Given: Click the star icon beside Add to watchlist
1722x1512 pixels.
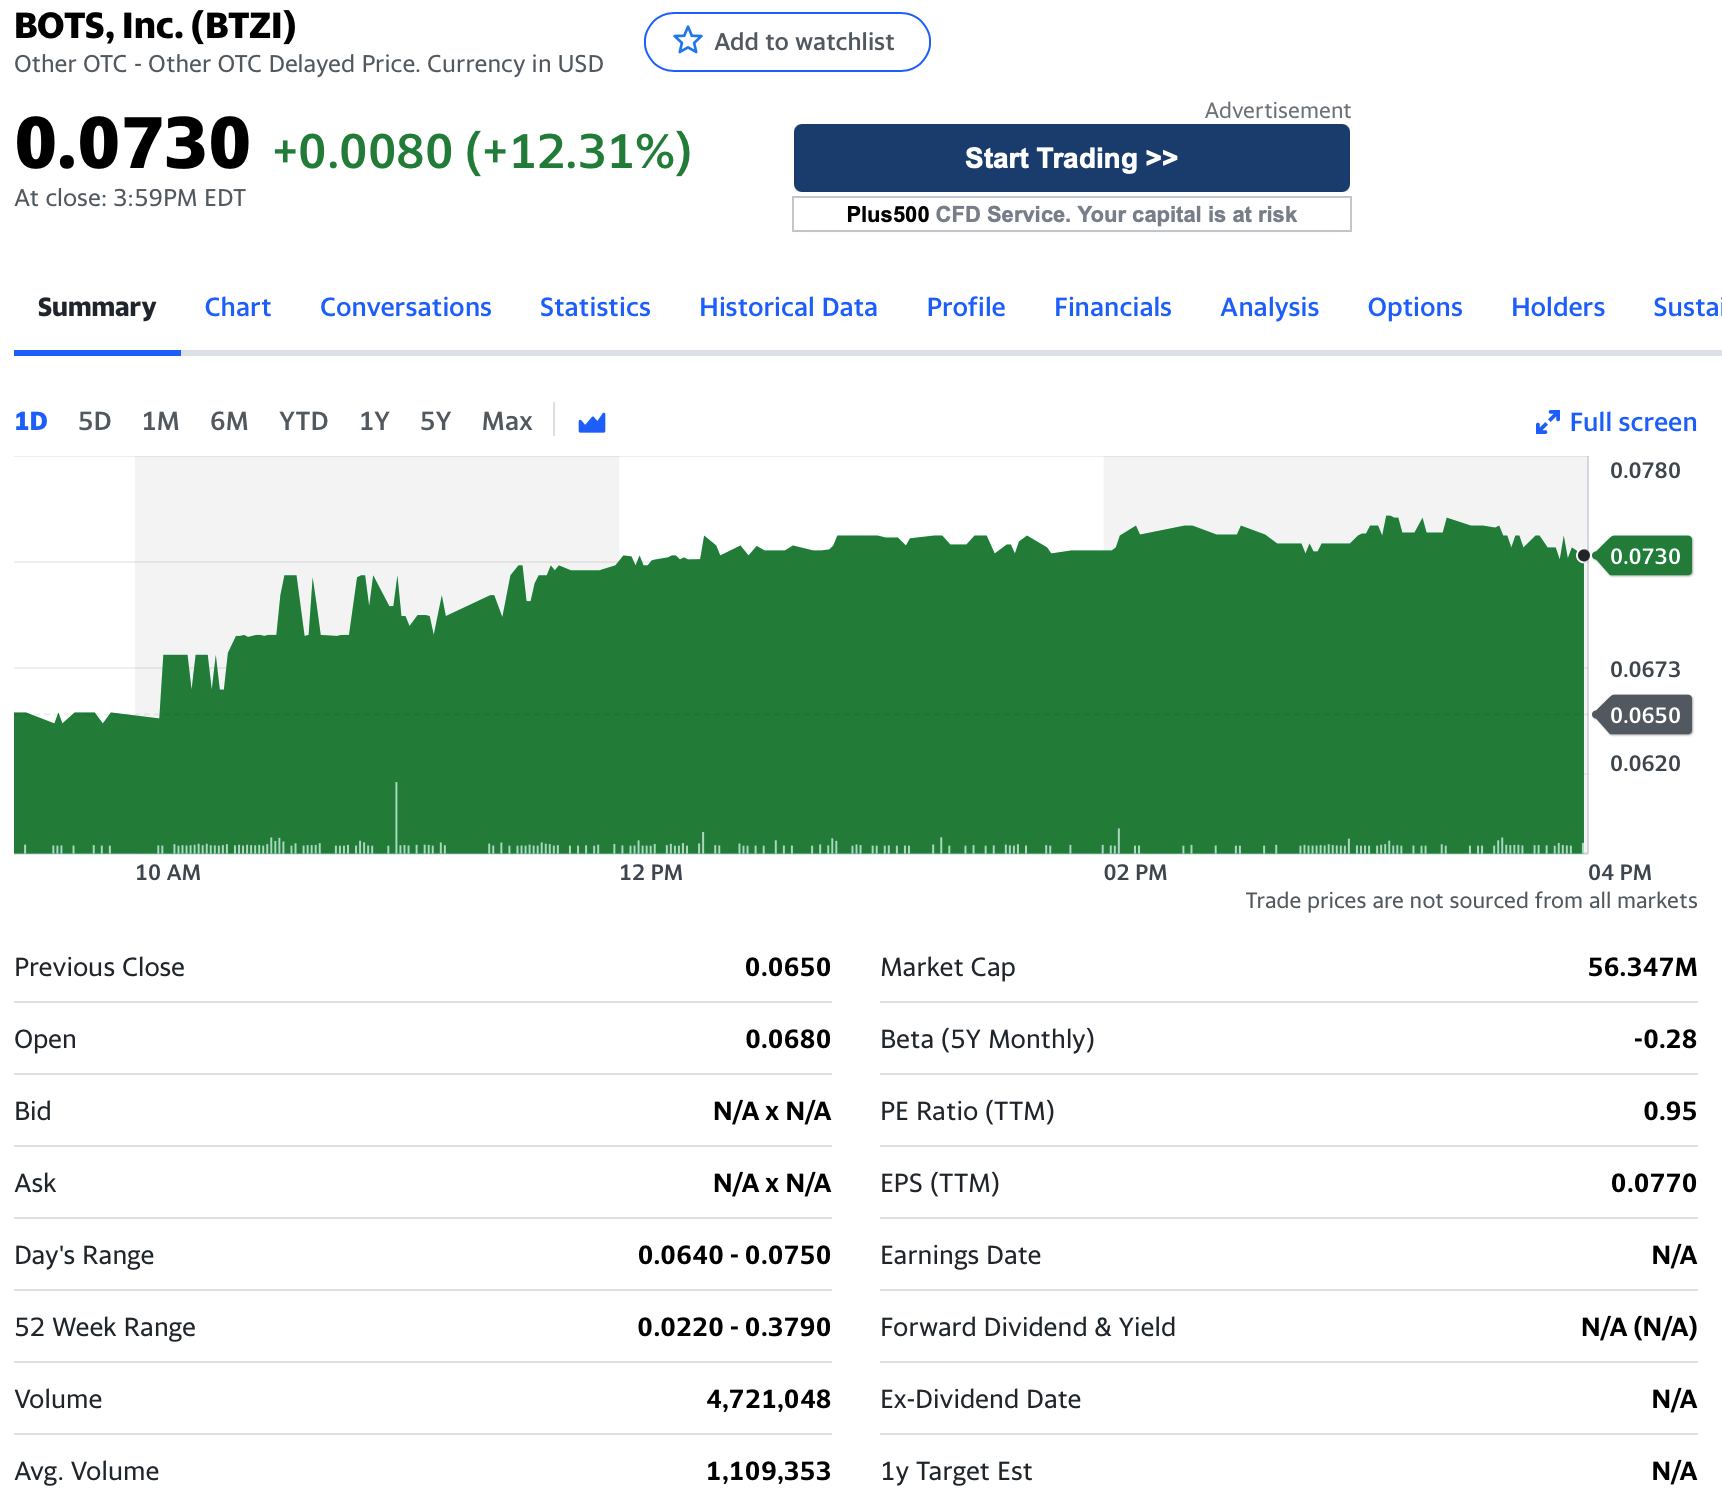Looking at the screenshot, I should [x=688, y=41].
